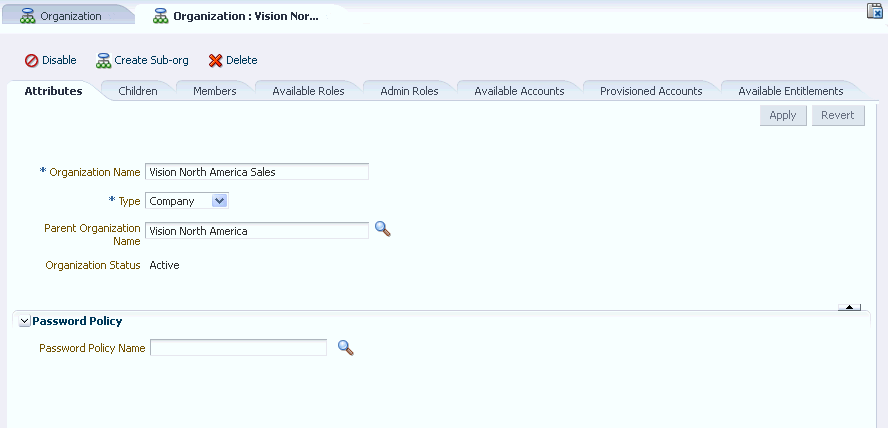Open the Members tab
This screenshot has width=888, height=428.
tap(215, 91)
